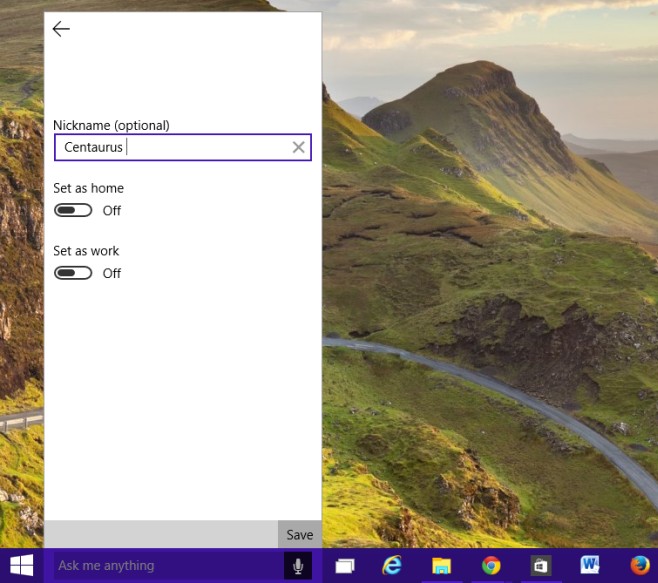The height and width of the screenshot is (583, 658).
Task: Clear the Nickname field with the X
Action: pos(298,148)
